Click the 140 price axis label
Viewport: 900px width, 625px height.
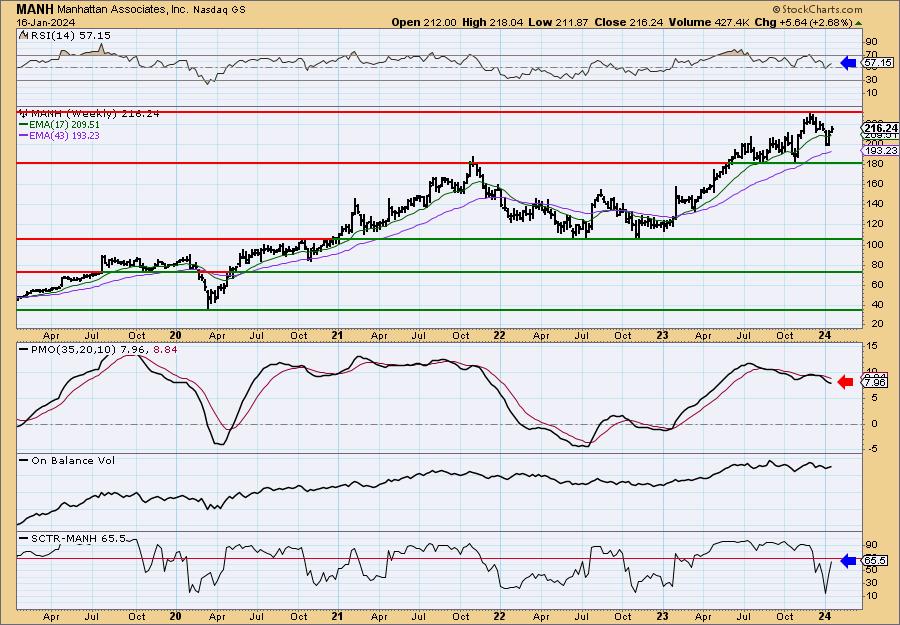click(x=875, y=204)
